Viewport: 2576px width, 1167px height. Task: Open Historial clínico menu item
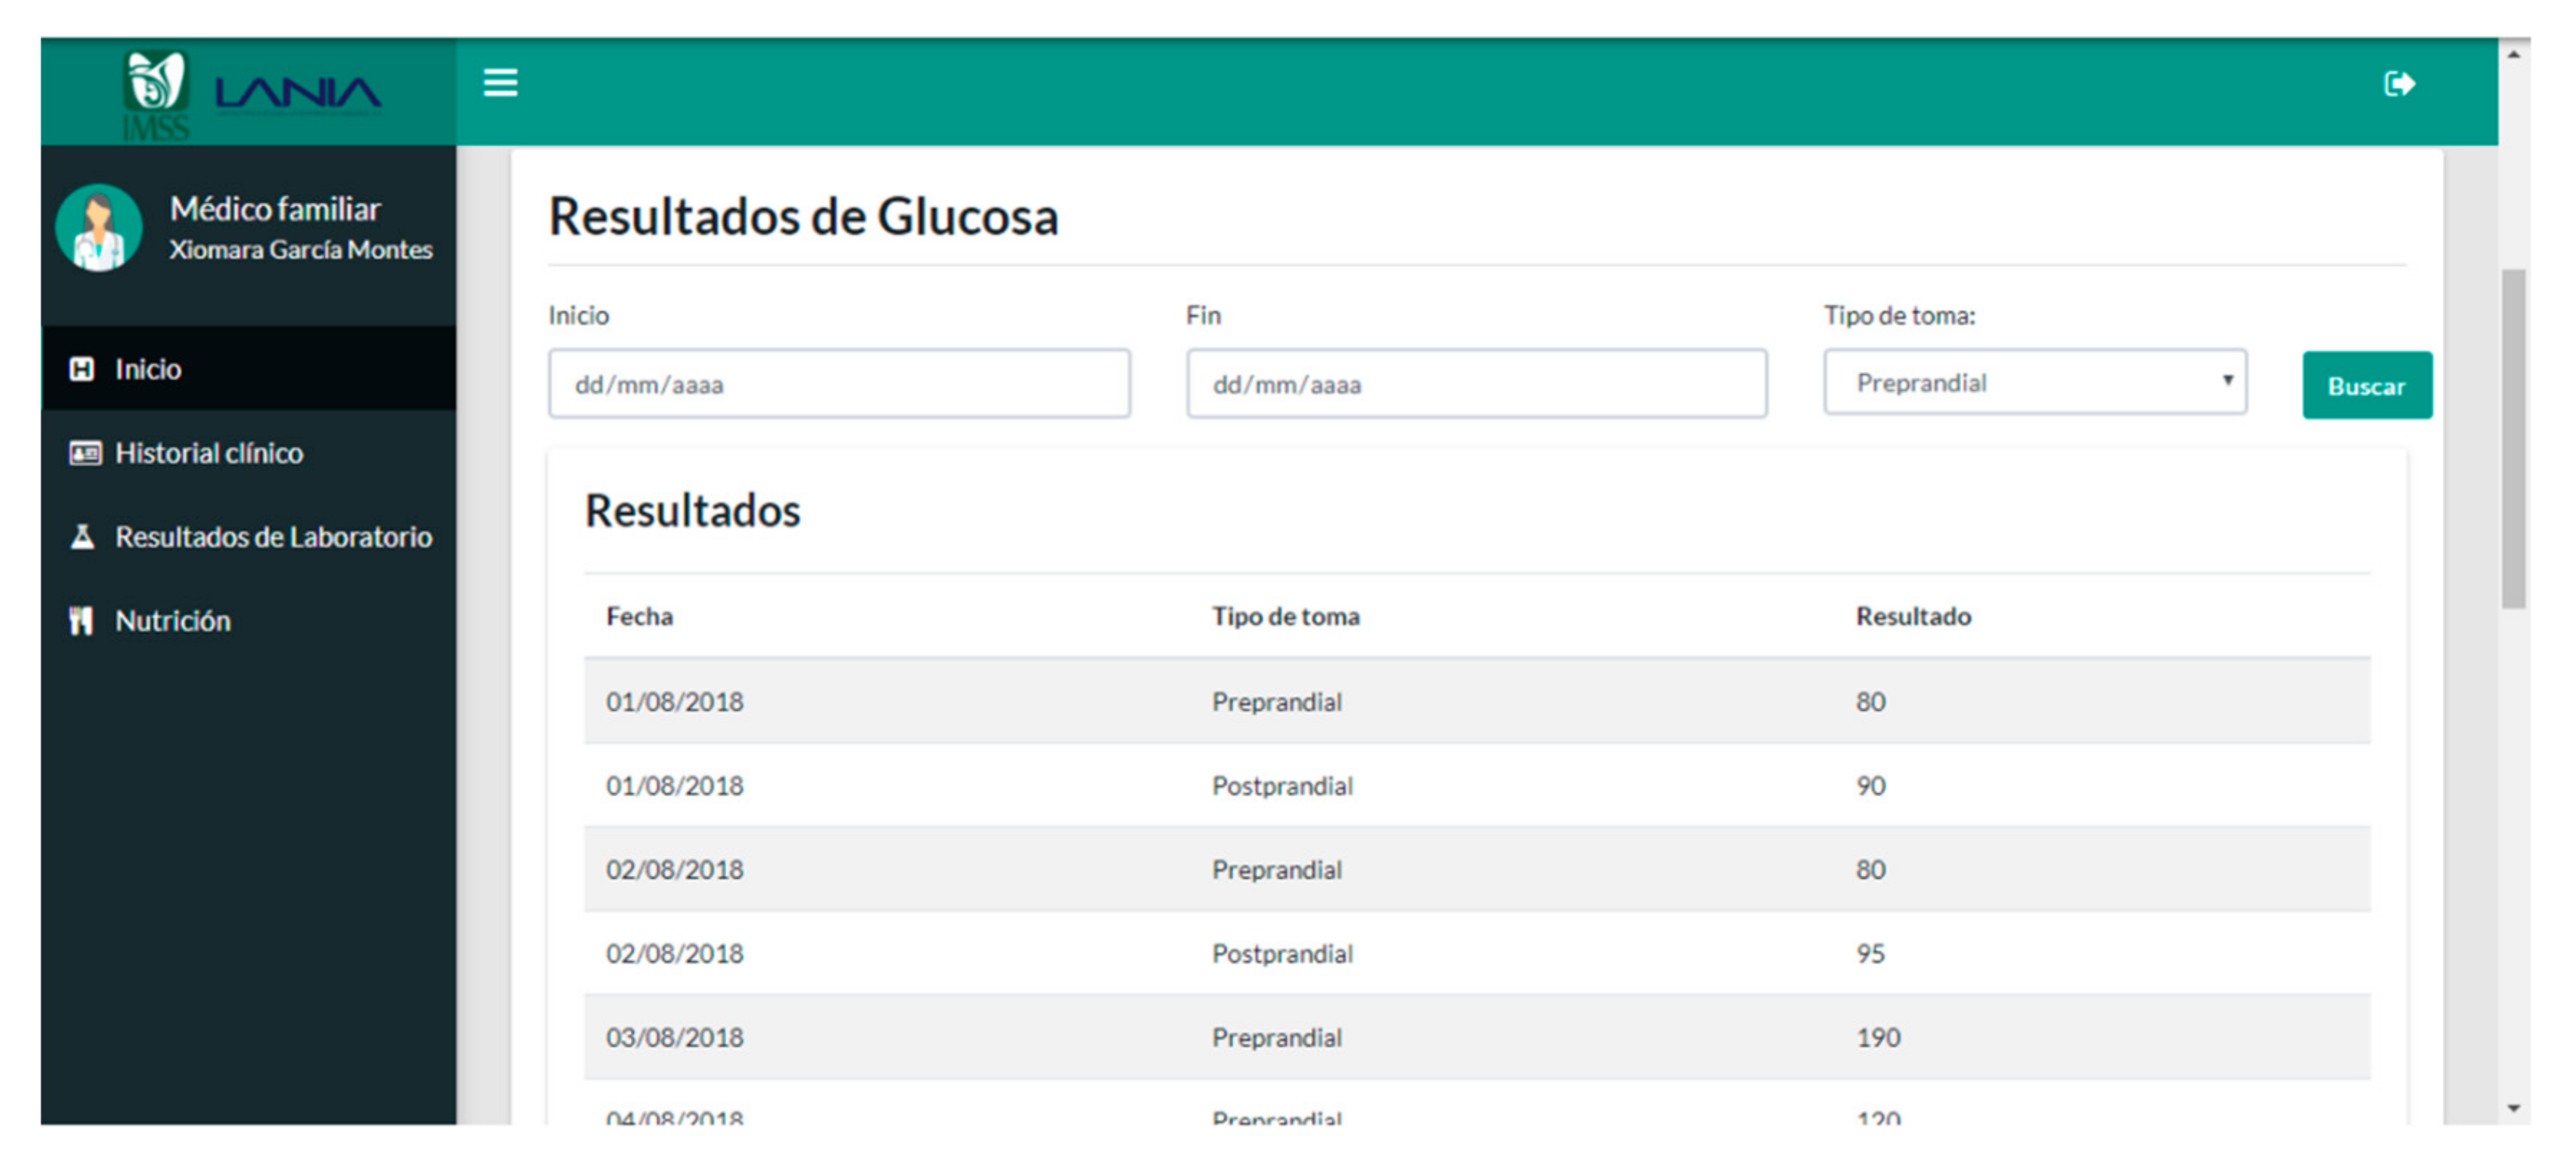[209, 453]
